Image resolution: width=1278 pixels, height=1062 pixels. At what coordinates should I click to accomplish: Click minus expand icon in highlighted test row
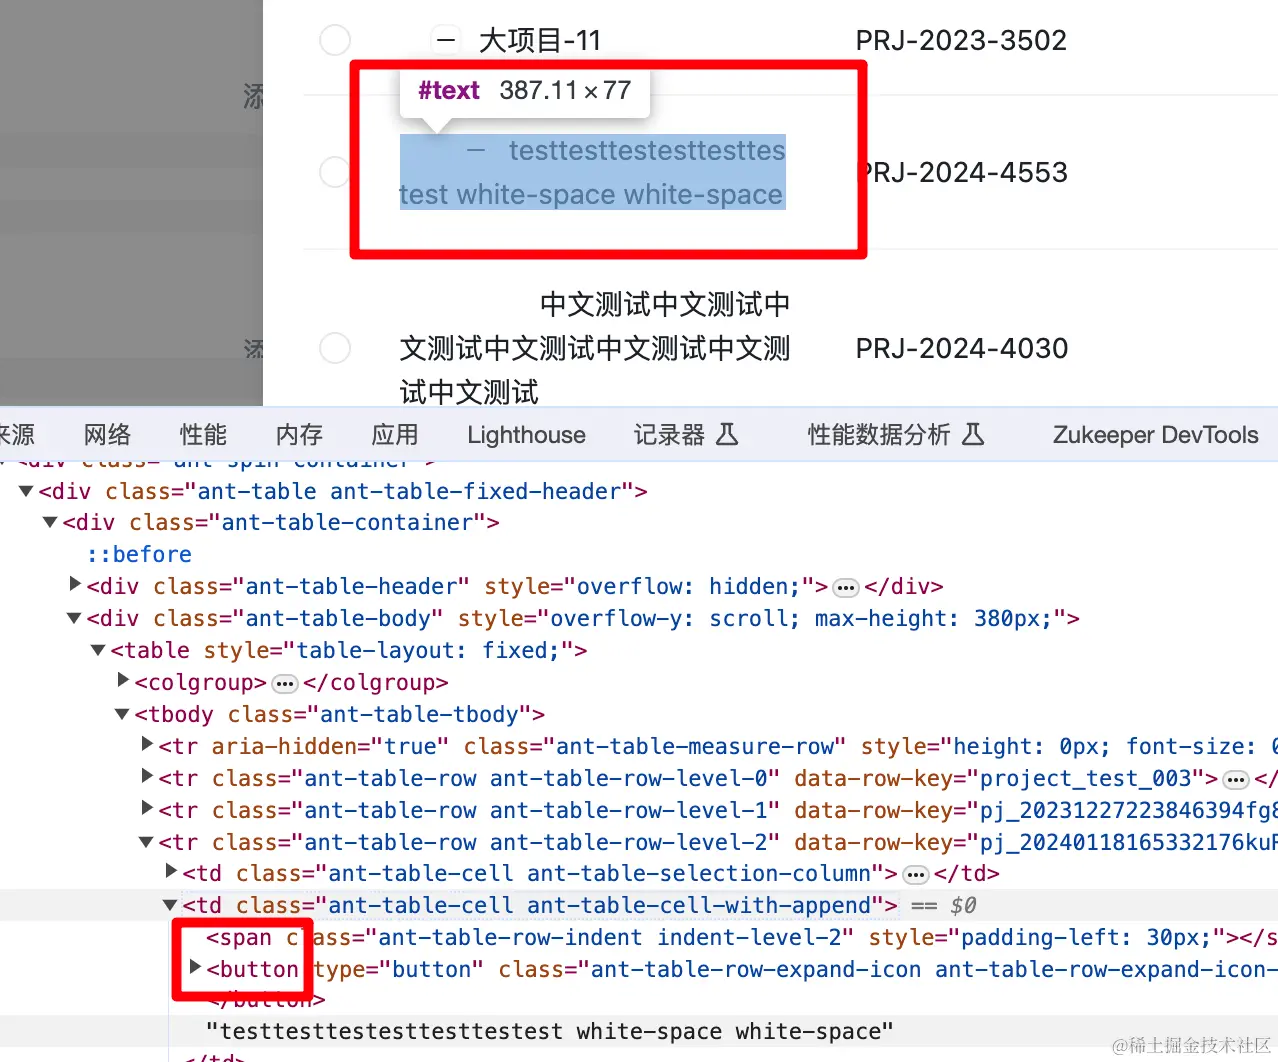coord(476,150)
